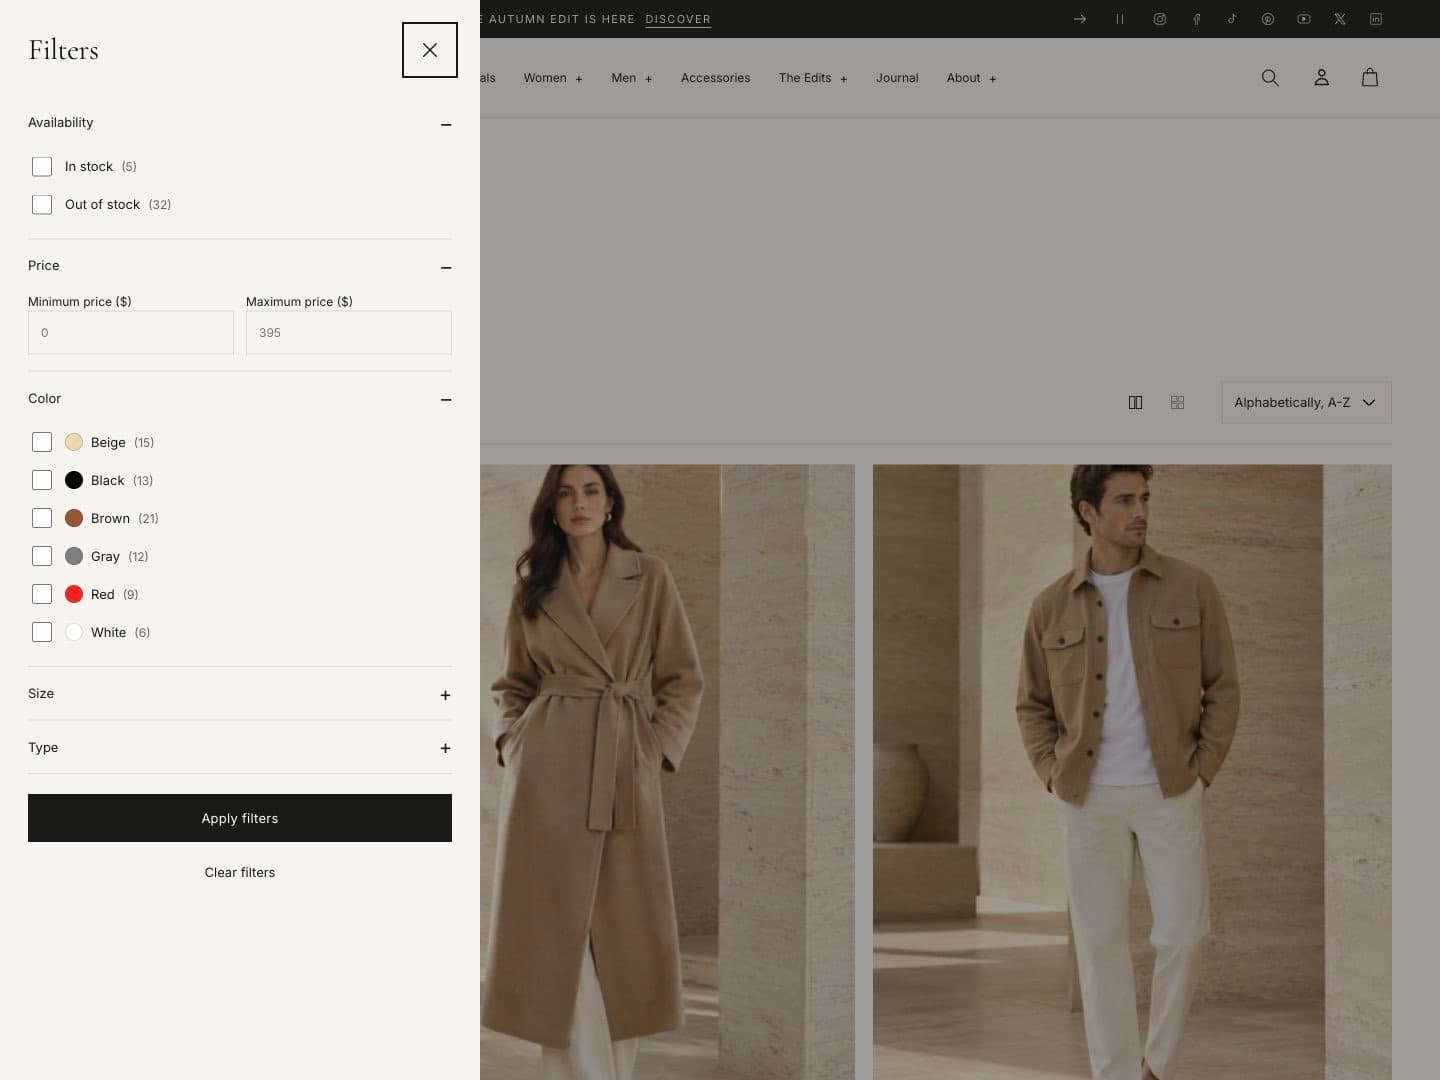Open the Alphabetically, A-Z sort dropdown
The width and height of the screenshot is (1440, 1080).
coord(1306,402)
